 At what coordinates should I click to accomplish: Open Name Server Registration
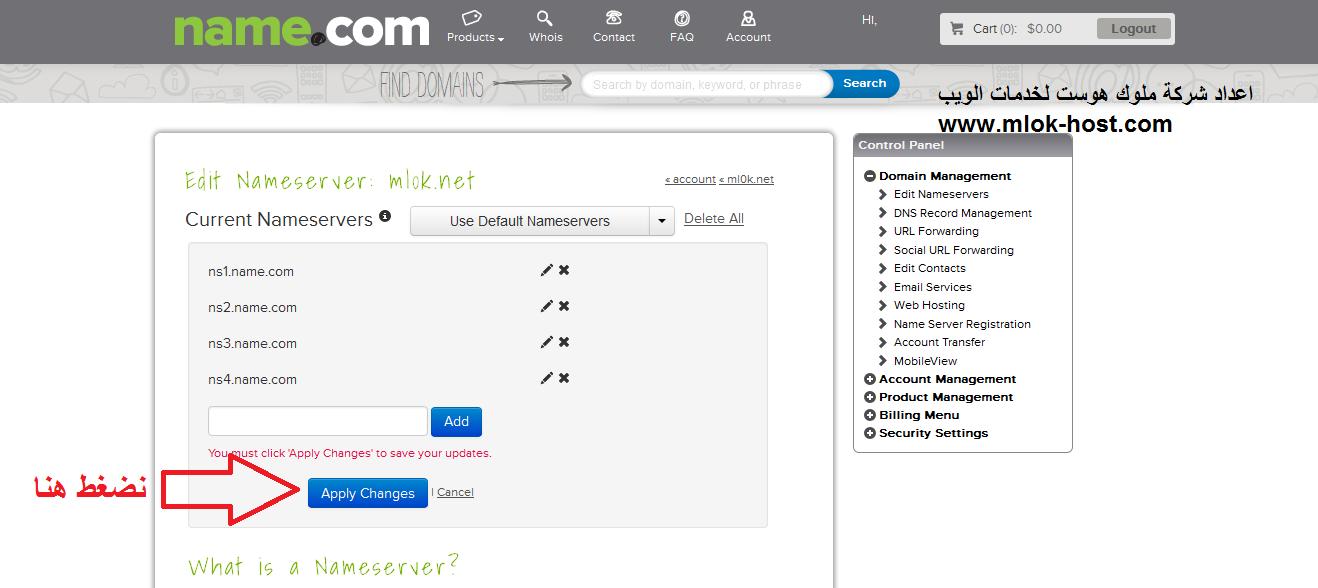click(x=962, y=324)
